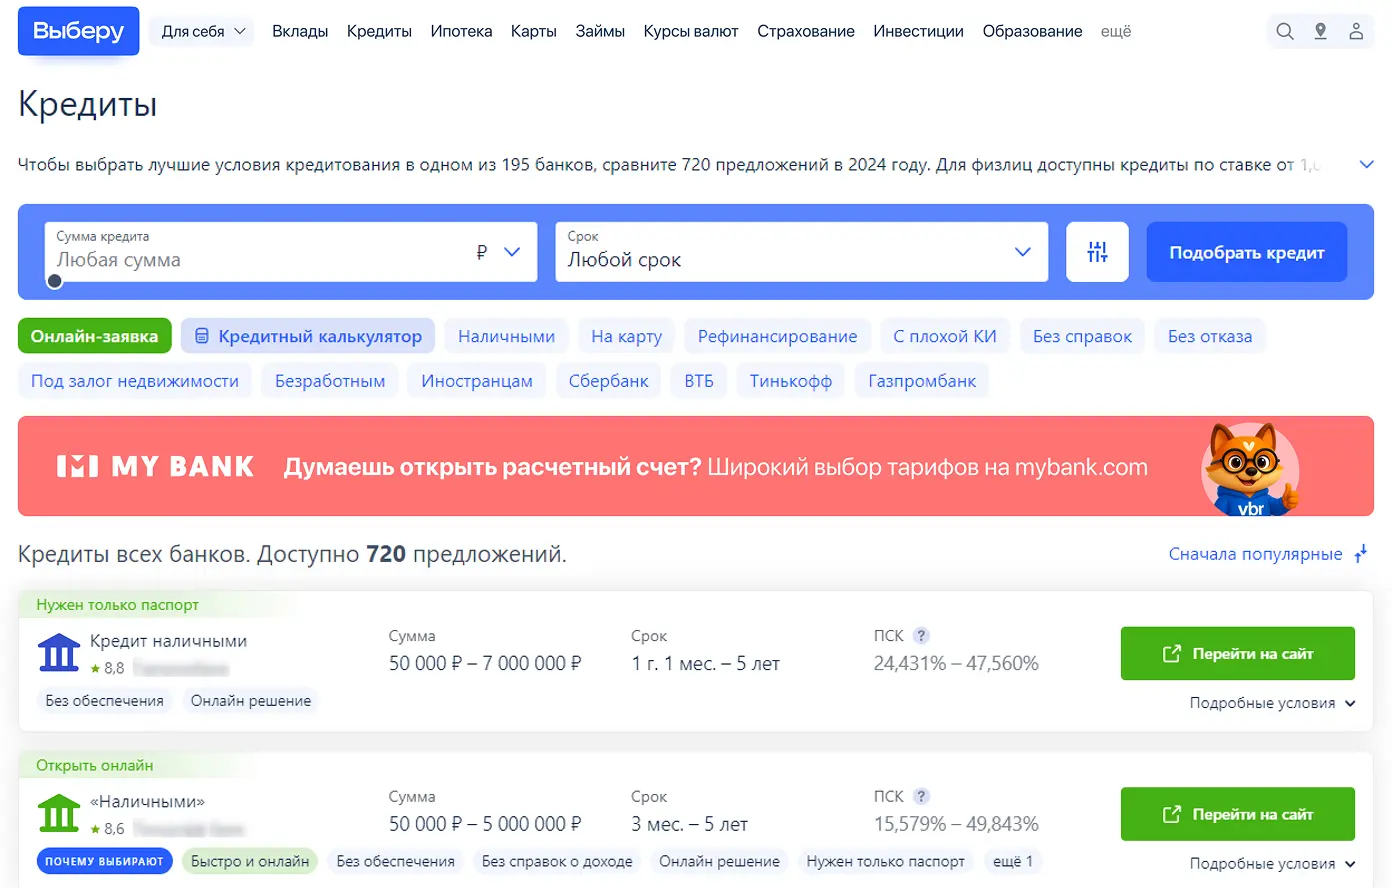1392x888 pixels.
Task: Open the search magnifier icon
Action: click(x=1285, y=32)
